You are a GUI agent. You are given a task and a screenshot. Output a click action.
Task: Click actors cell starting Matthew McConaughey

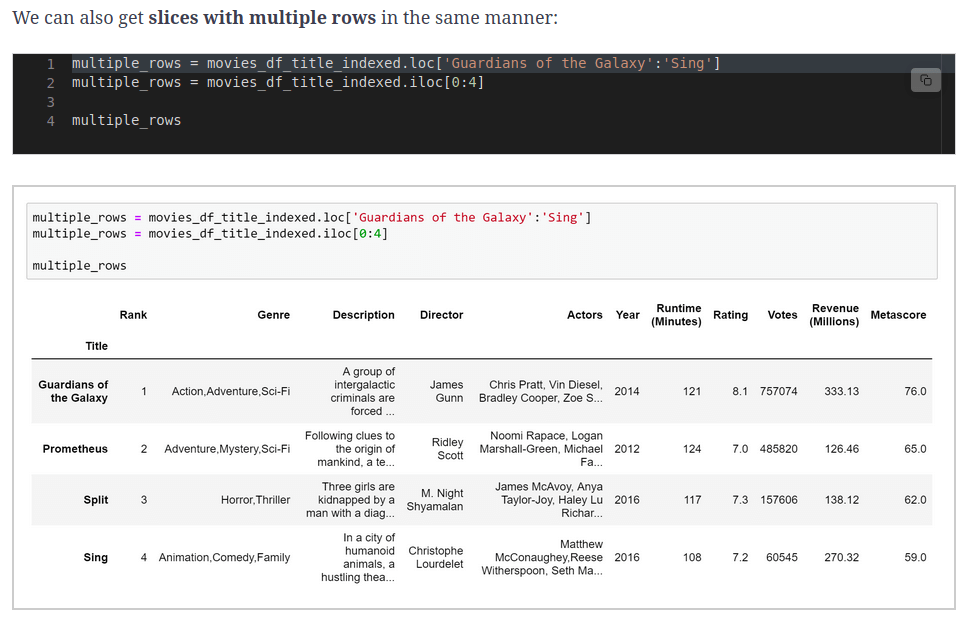(542, 558)
